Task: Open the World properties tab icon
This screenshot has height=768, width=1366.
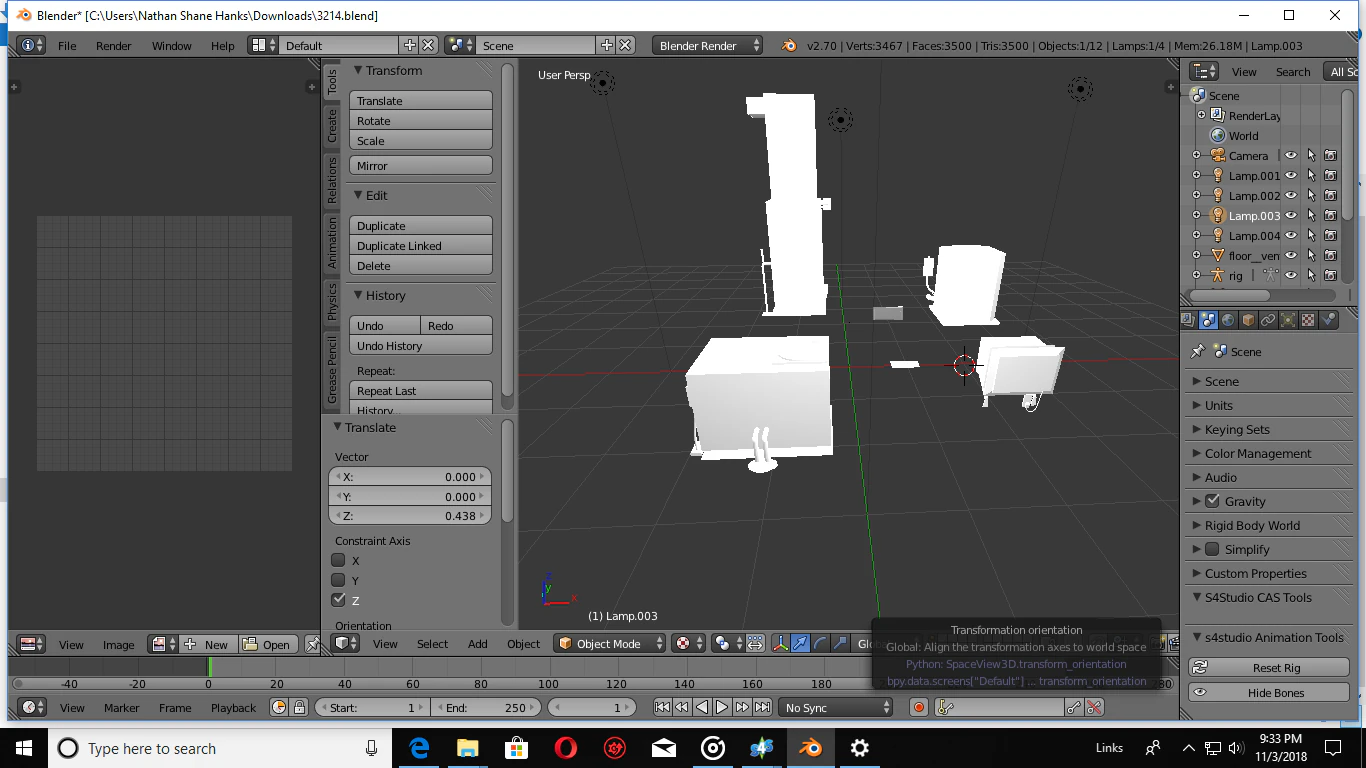Action: [1228, 320]
